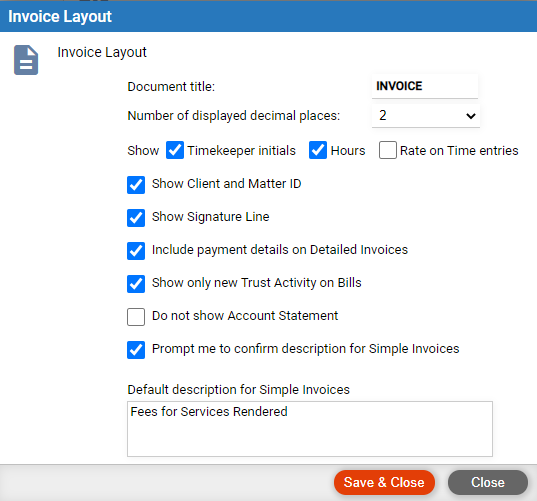Open the decimal places dropdown
This screenshot has height=501, width=537.
click(x=426, y=116)
